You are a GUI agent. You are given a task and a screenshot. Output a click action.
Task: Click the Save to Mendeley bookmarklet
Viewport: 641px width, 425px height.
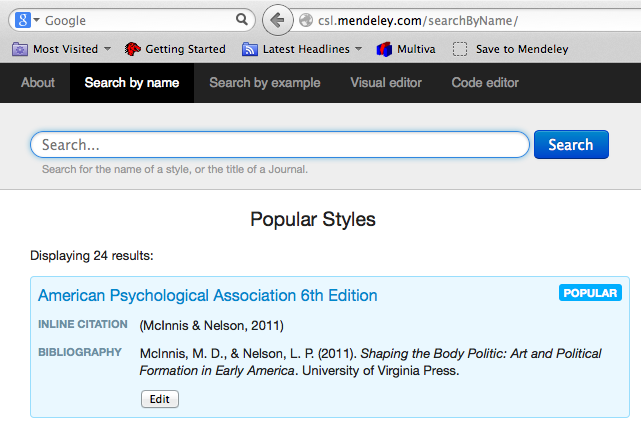[x=509, y=49]
